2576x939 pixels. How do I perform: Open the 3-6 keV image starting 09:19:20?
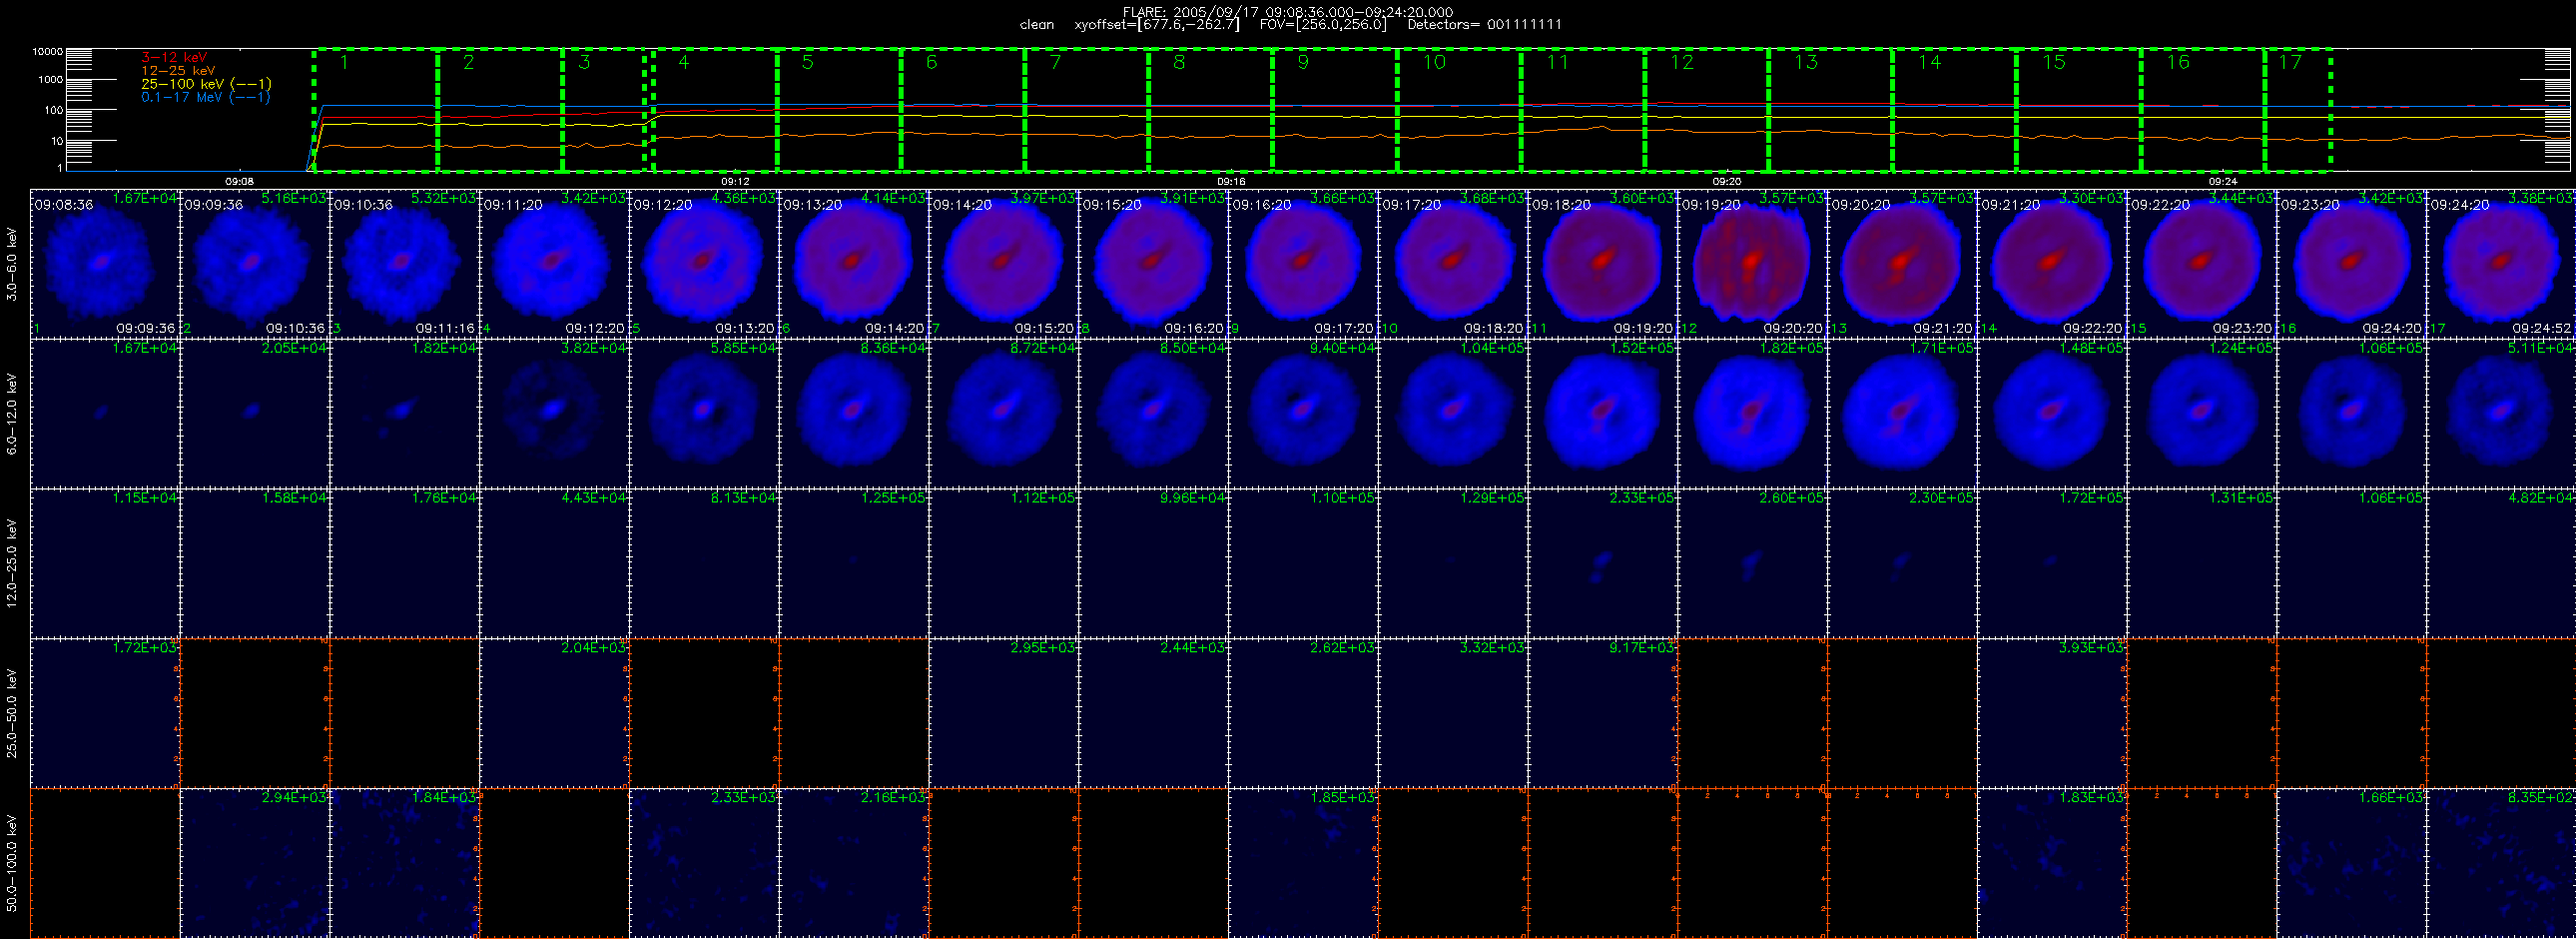click(1753, 263)
